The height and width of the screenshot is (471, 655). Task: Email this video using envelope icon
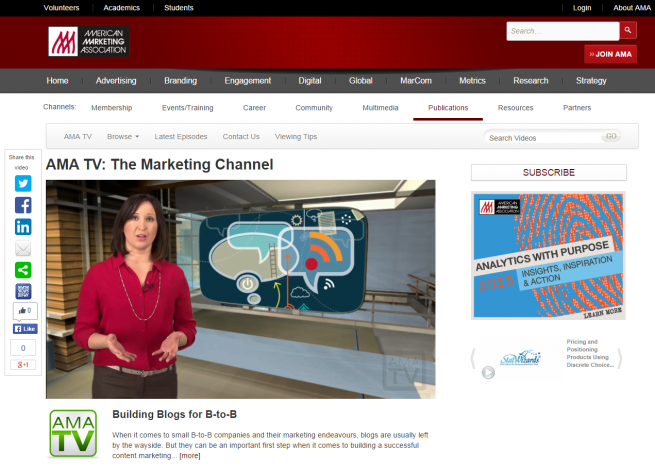[x=23, y=248]
